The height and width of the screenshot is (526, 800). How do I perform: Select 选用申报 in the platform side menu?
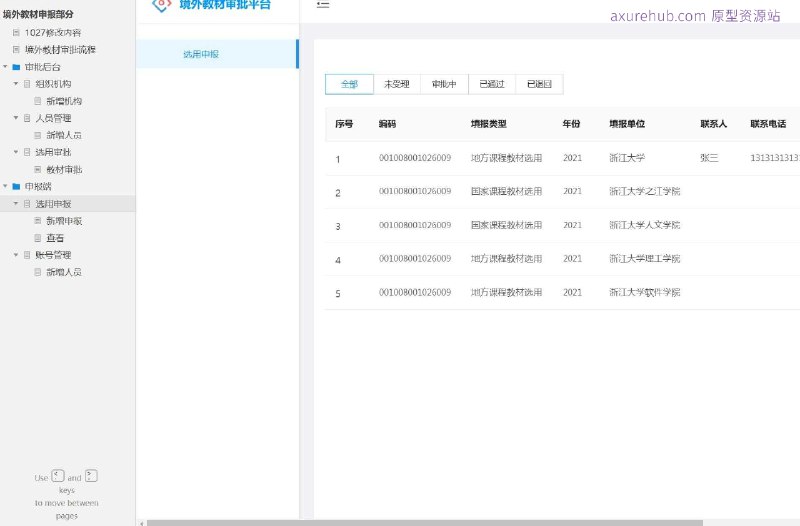(x=216, y=54)
